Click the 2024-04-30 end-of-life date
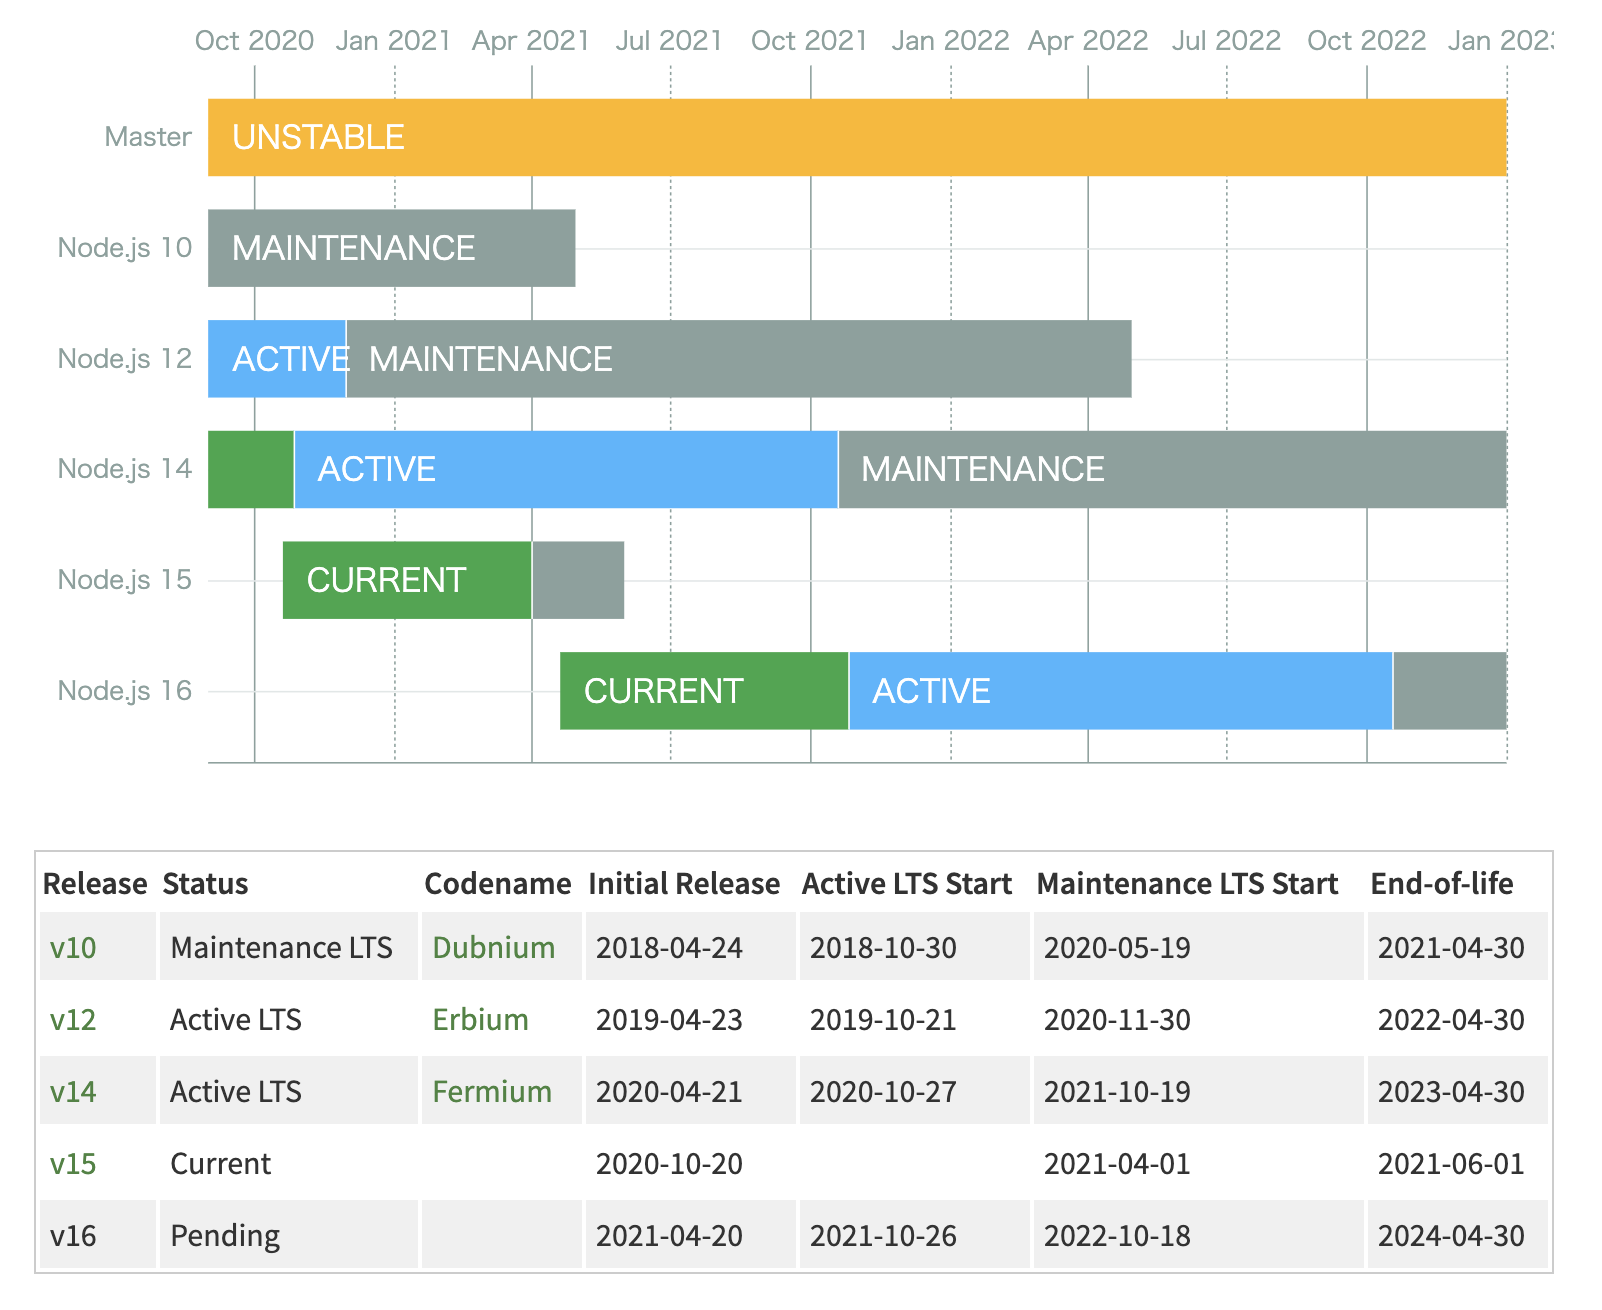 (1451, 1236)
